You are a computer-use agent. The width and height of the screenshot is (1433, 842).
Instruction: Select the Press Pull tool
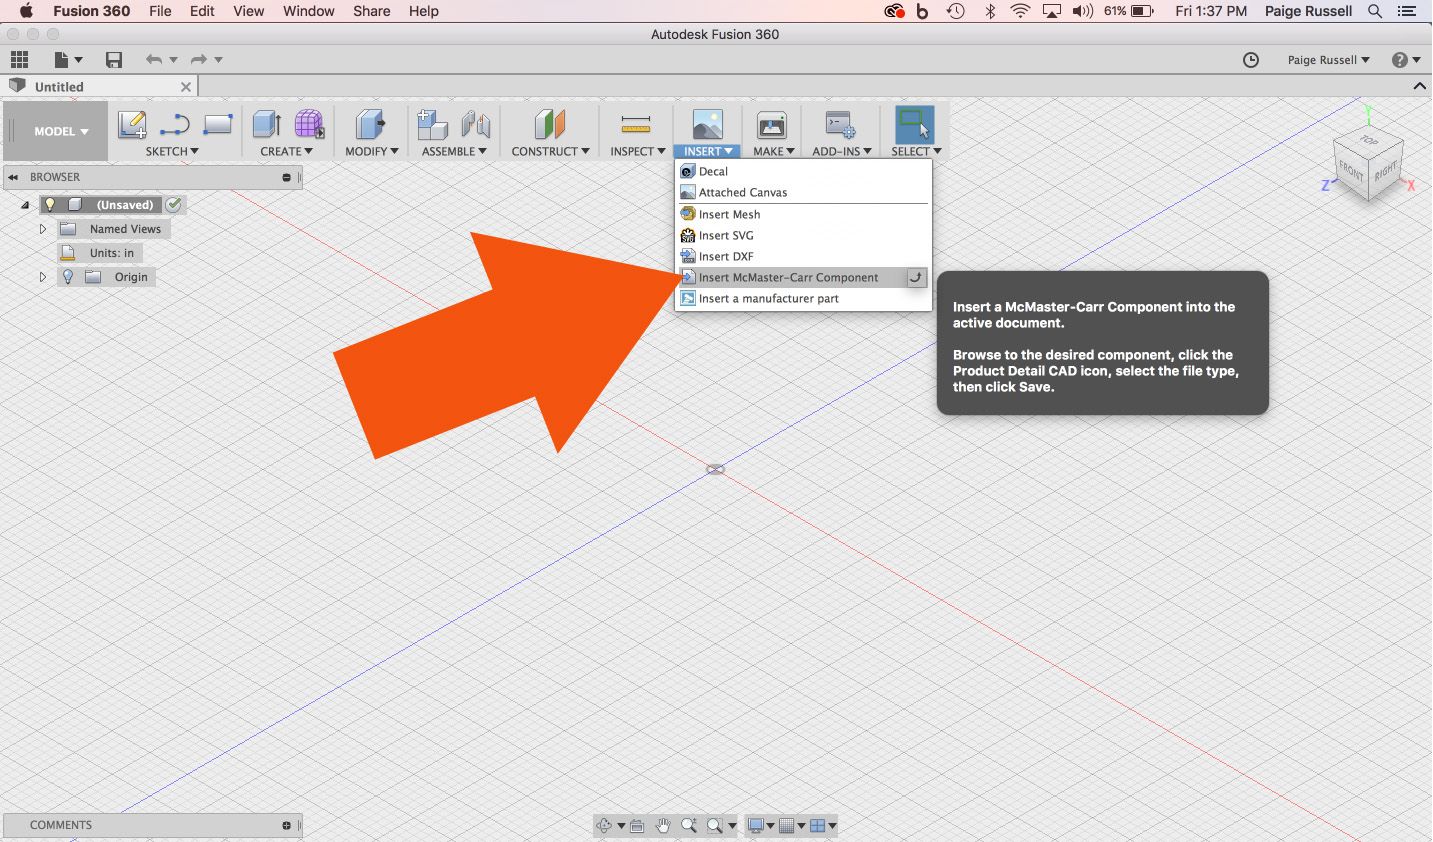pos(371,125)
